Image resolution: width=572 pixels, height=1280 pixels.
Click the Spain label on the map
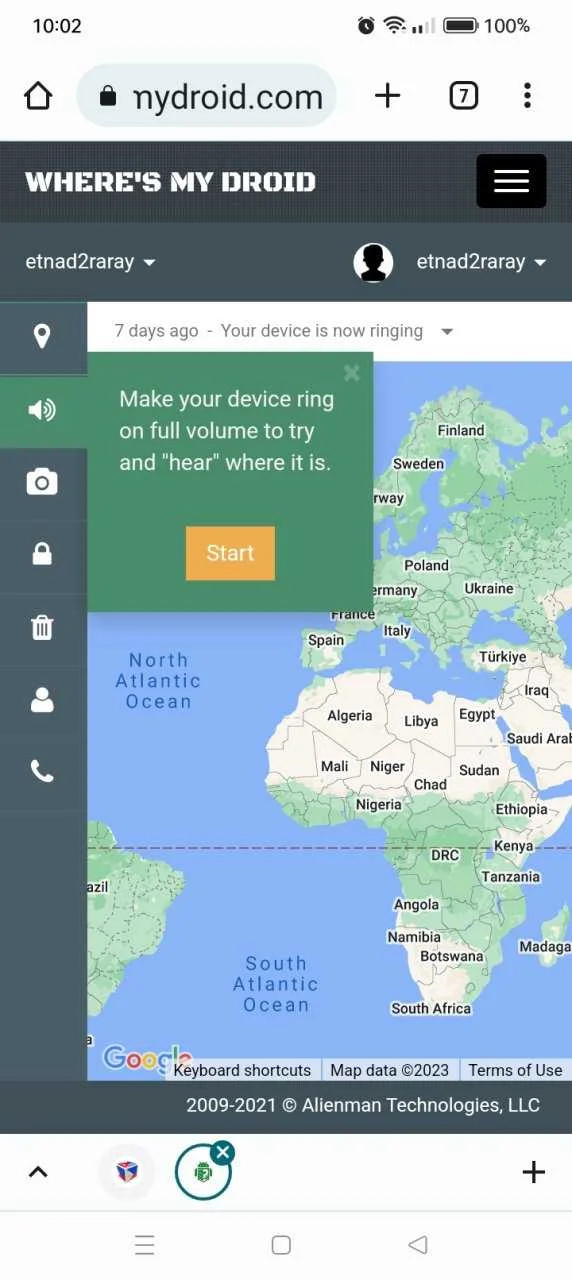(326, 641)
